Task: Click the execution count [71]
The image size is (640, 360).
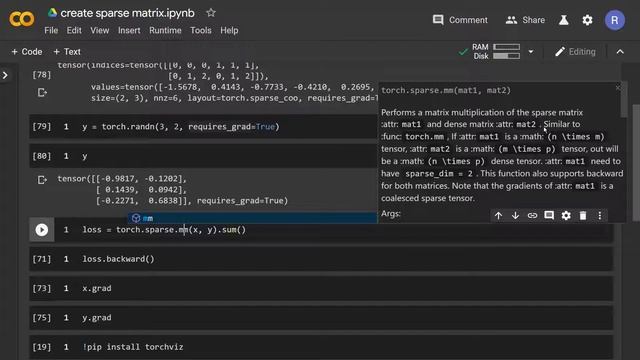Action: [42, 259]
